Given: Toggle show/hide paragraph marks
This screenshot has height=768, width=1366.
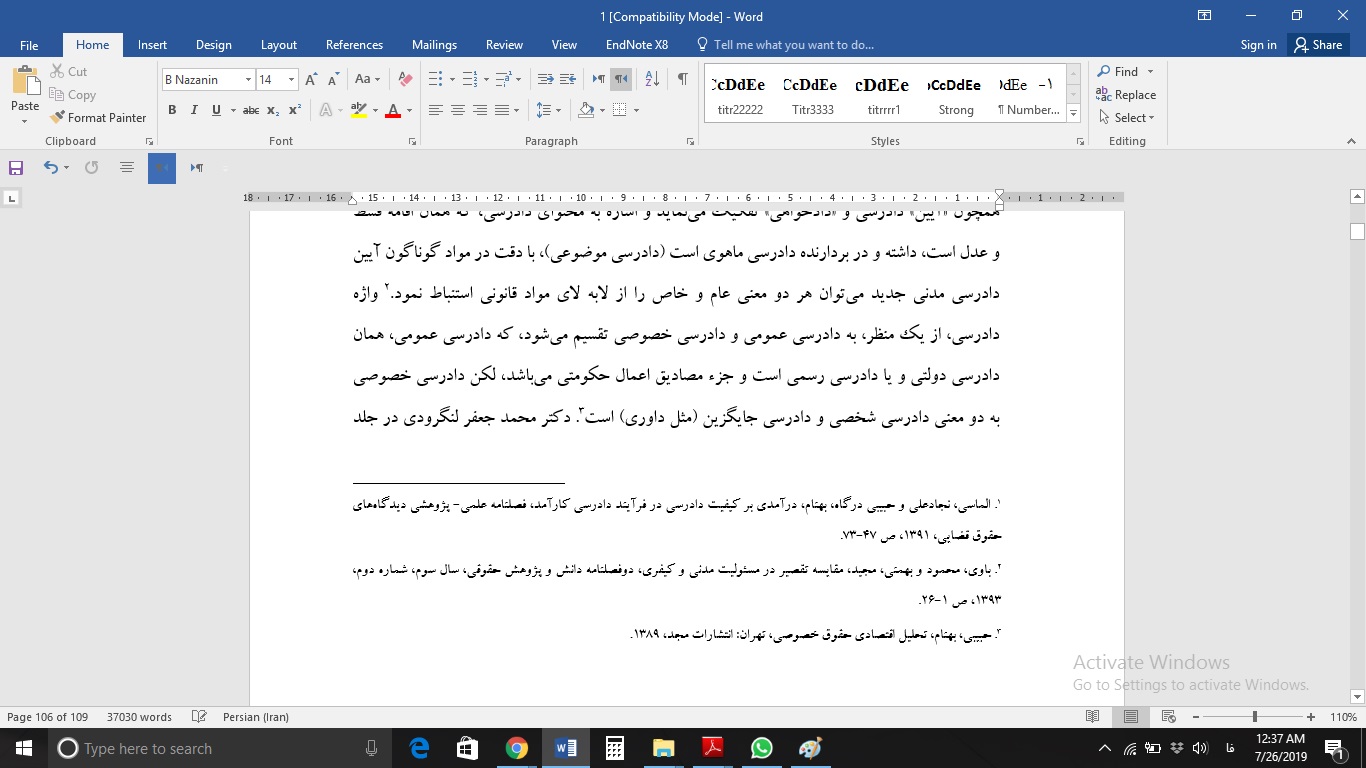Looking at the screenshot, I should pyautogui.click(x=683, y=76).
